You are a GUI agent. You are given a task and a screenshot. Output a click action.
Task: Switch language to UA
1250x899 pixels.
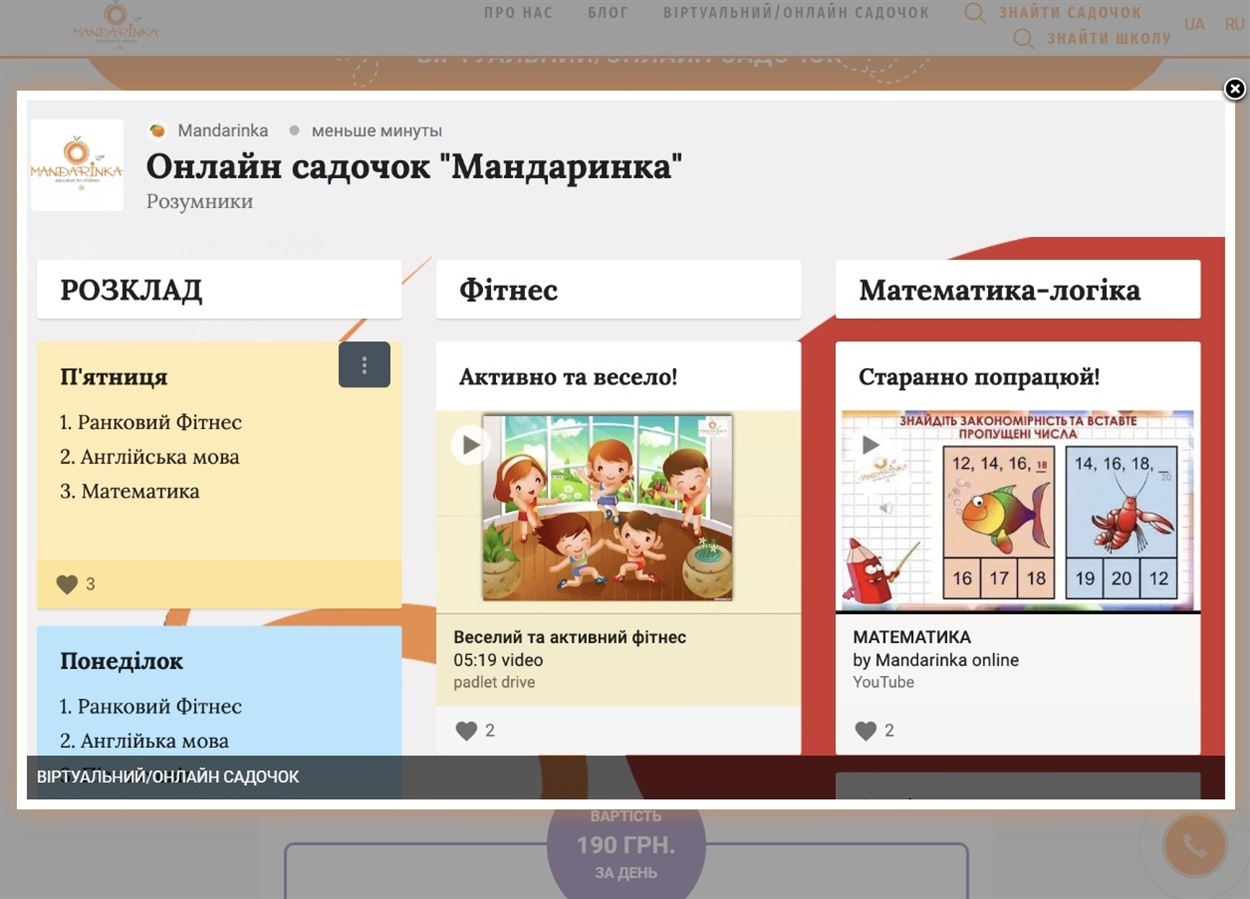1194,24
